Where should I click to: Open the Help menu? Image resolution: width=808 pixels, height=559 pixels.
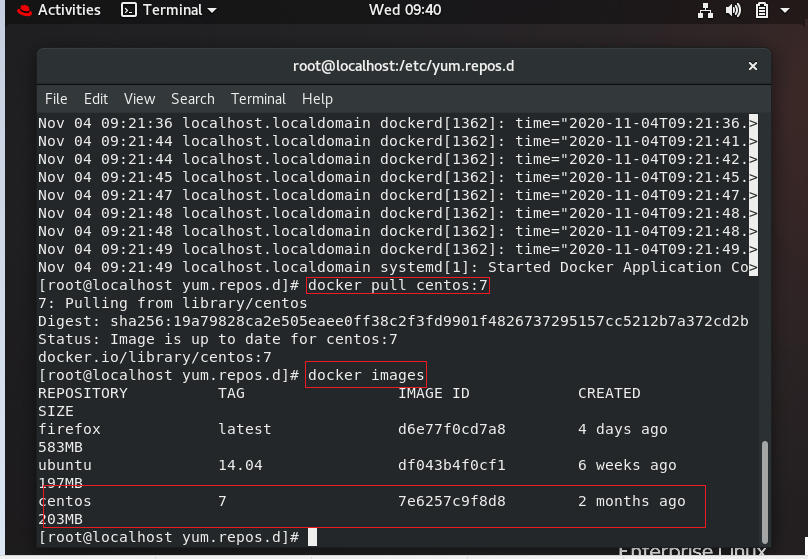317,99
